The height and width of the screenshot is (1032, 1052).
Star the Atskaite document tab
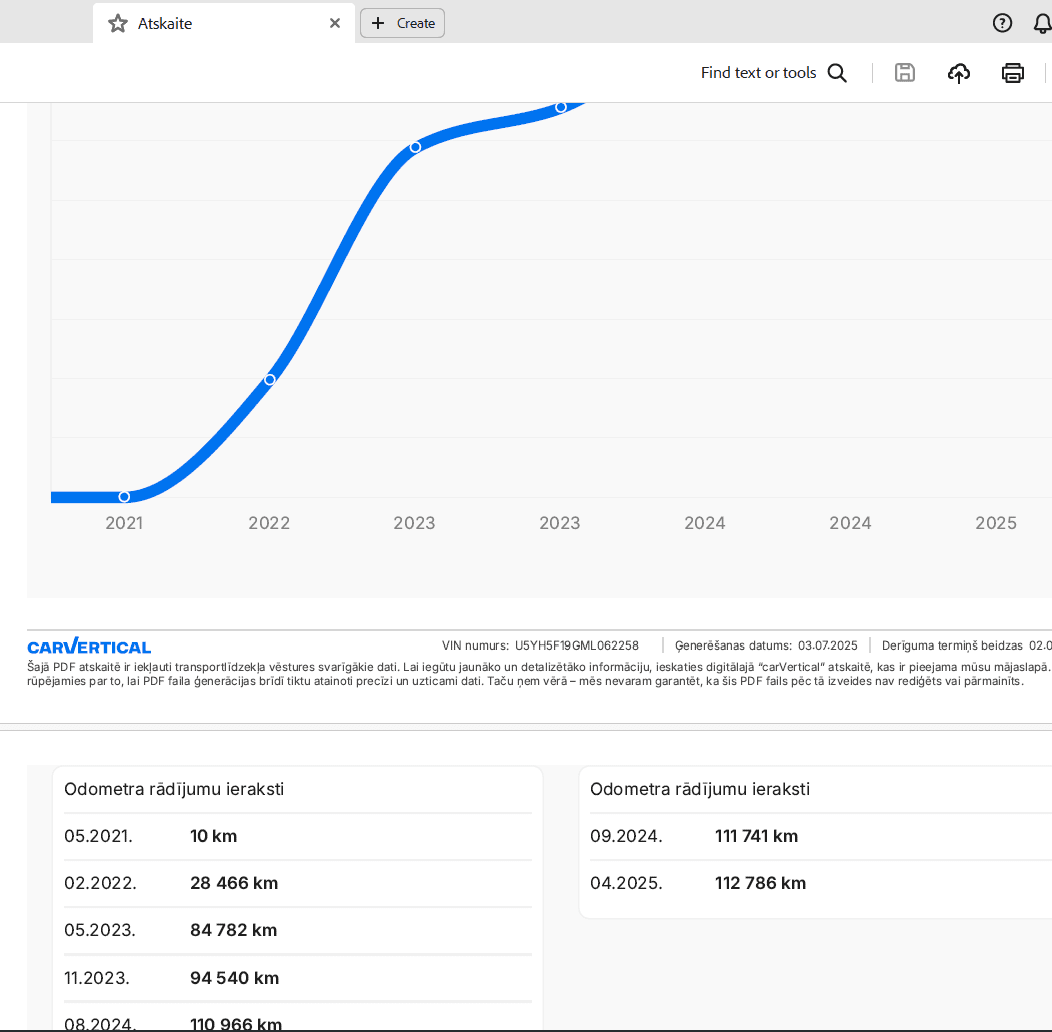[117, 23]
